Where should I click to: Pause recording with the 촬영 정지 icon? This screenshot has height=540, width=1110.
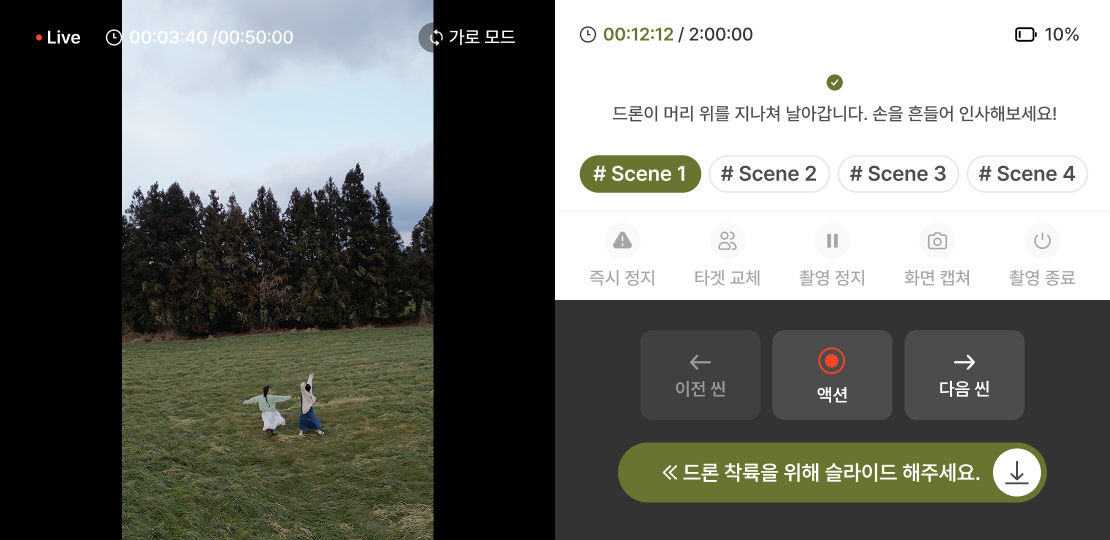point(832,241)
